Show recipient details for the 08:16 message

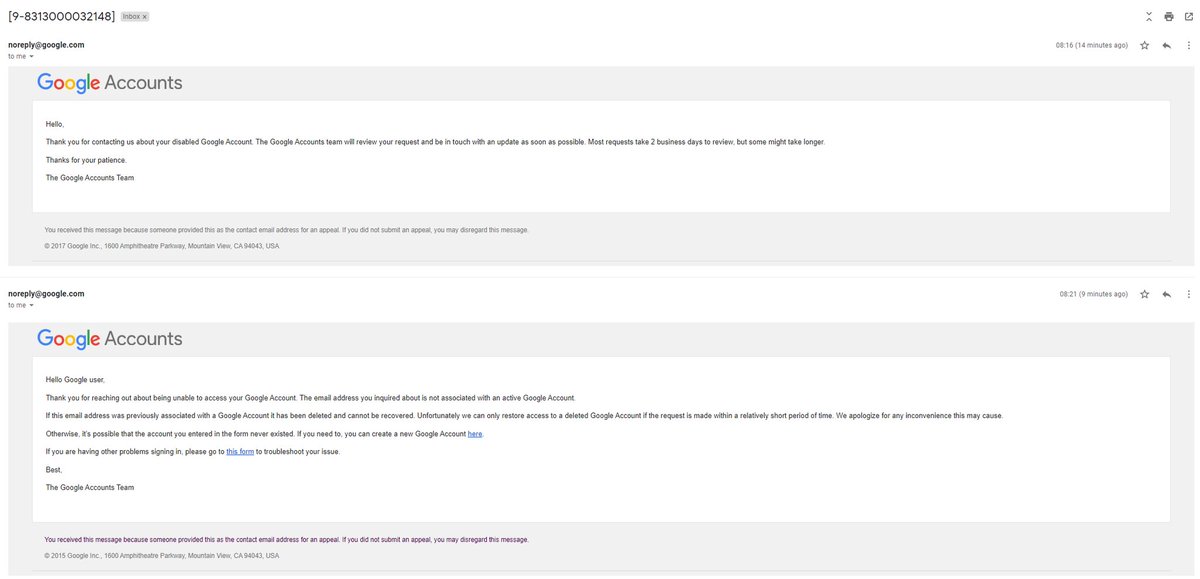click(x=31, y=56)
